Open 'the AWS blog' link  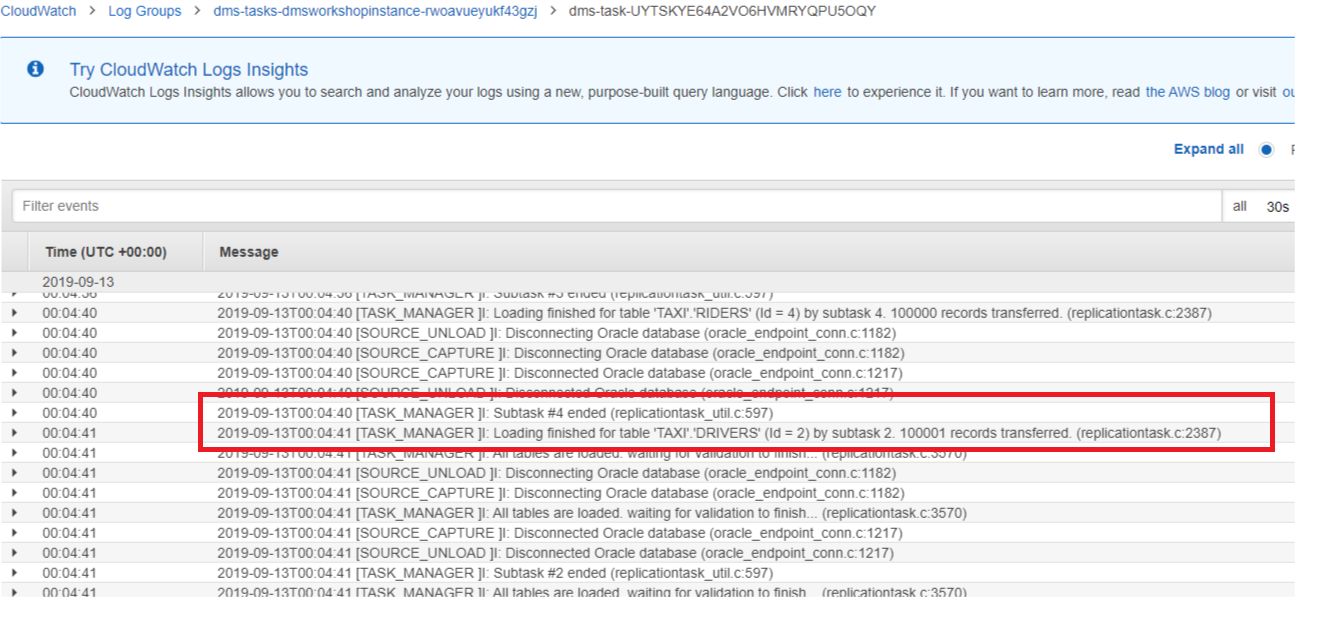point(1188,92)
